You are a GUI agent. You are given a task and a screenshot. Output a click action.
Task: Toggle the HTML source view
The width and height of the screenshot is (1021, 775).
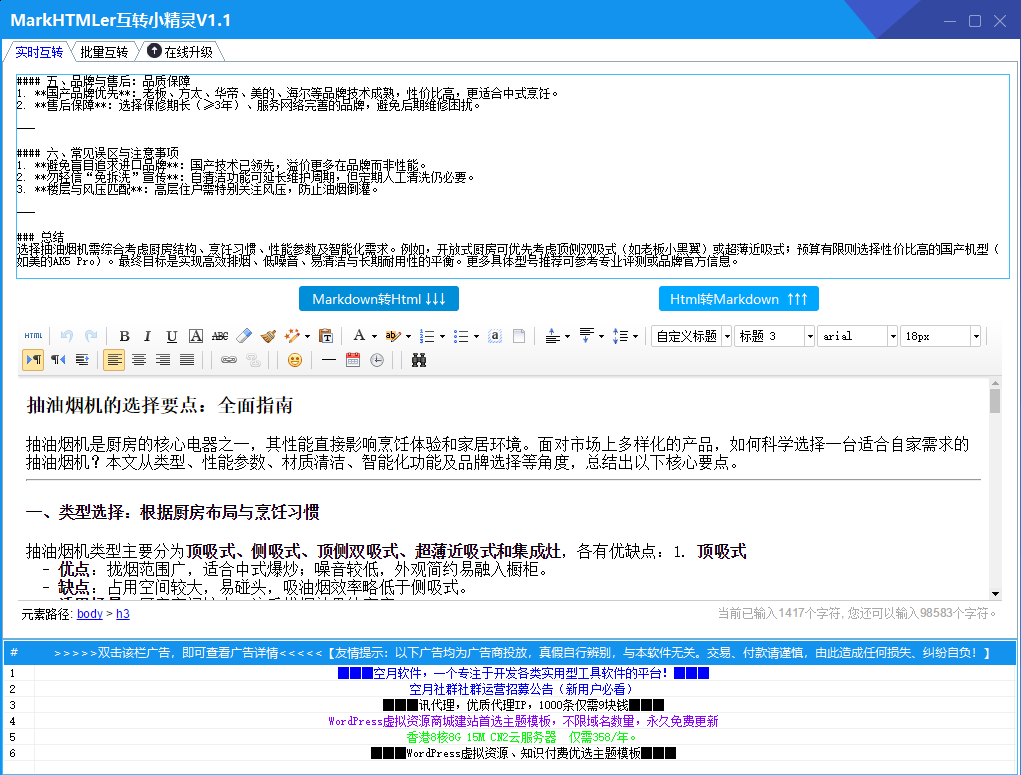pyautogui.click(x=32, y=337)
